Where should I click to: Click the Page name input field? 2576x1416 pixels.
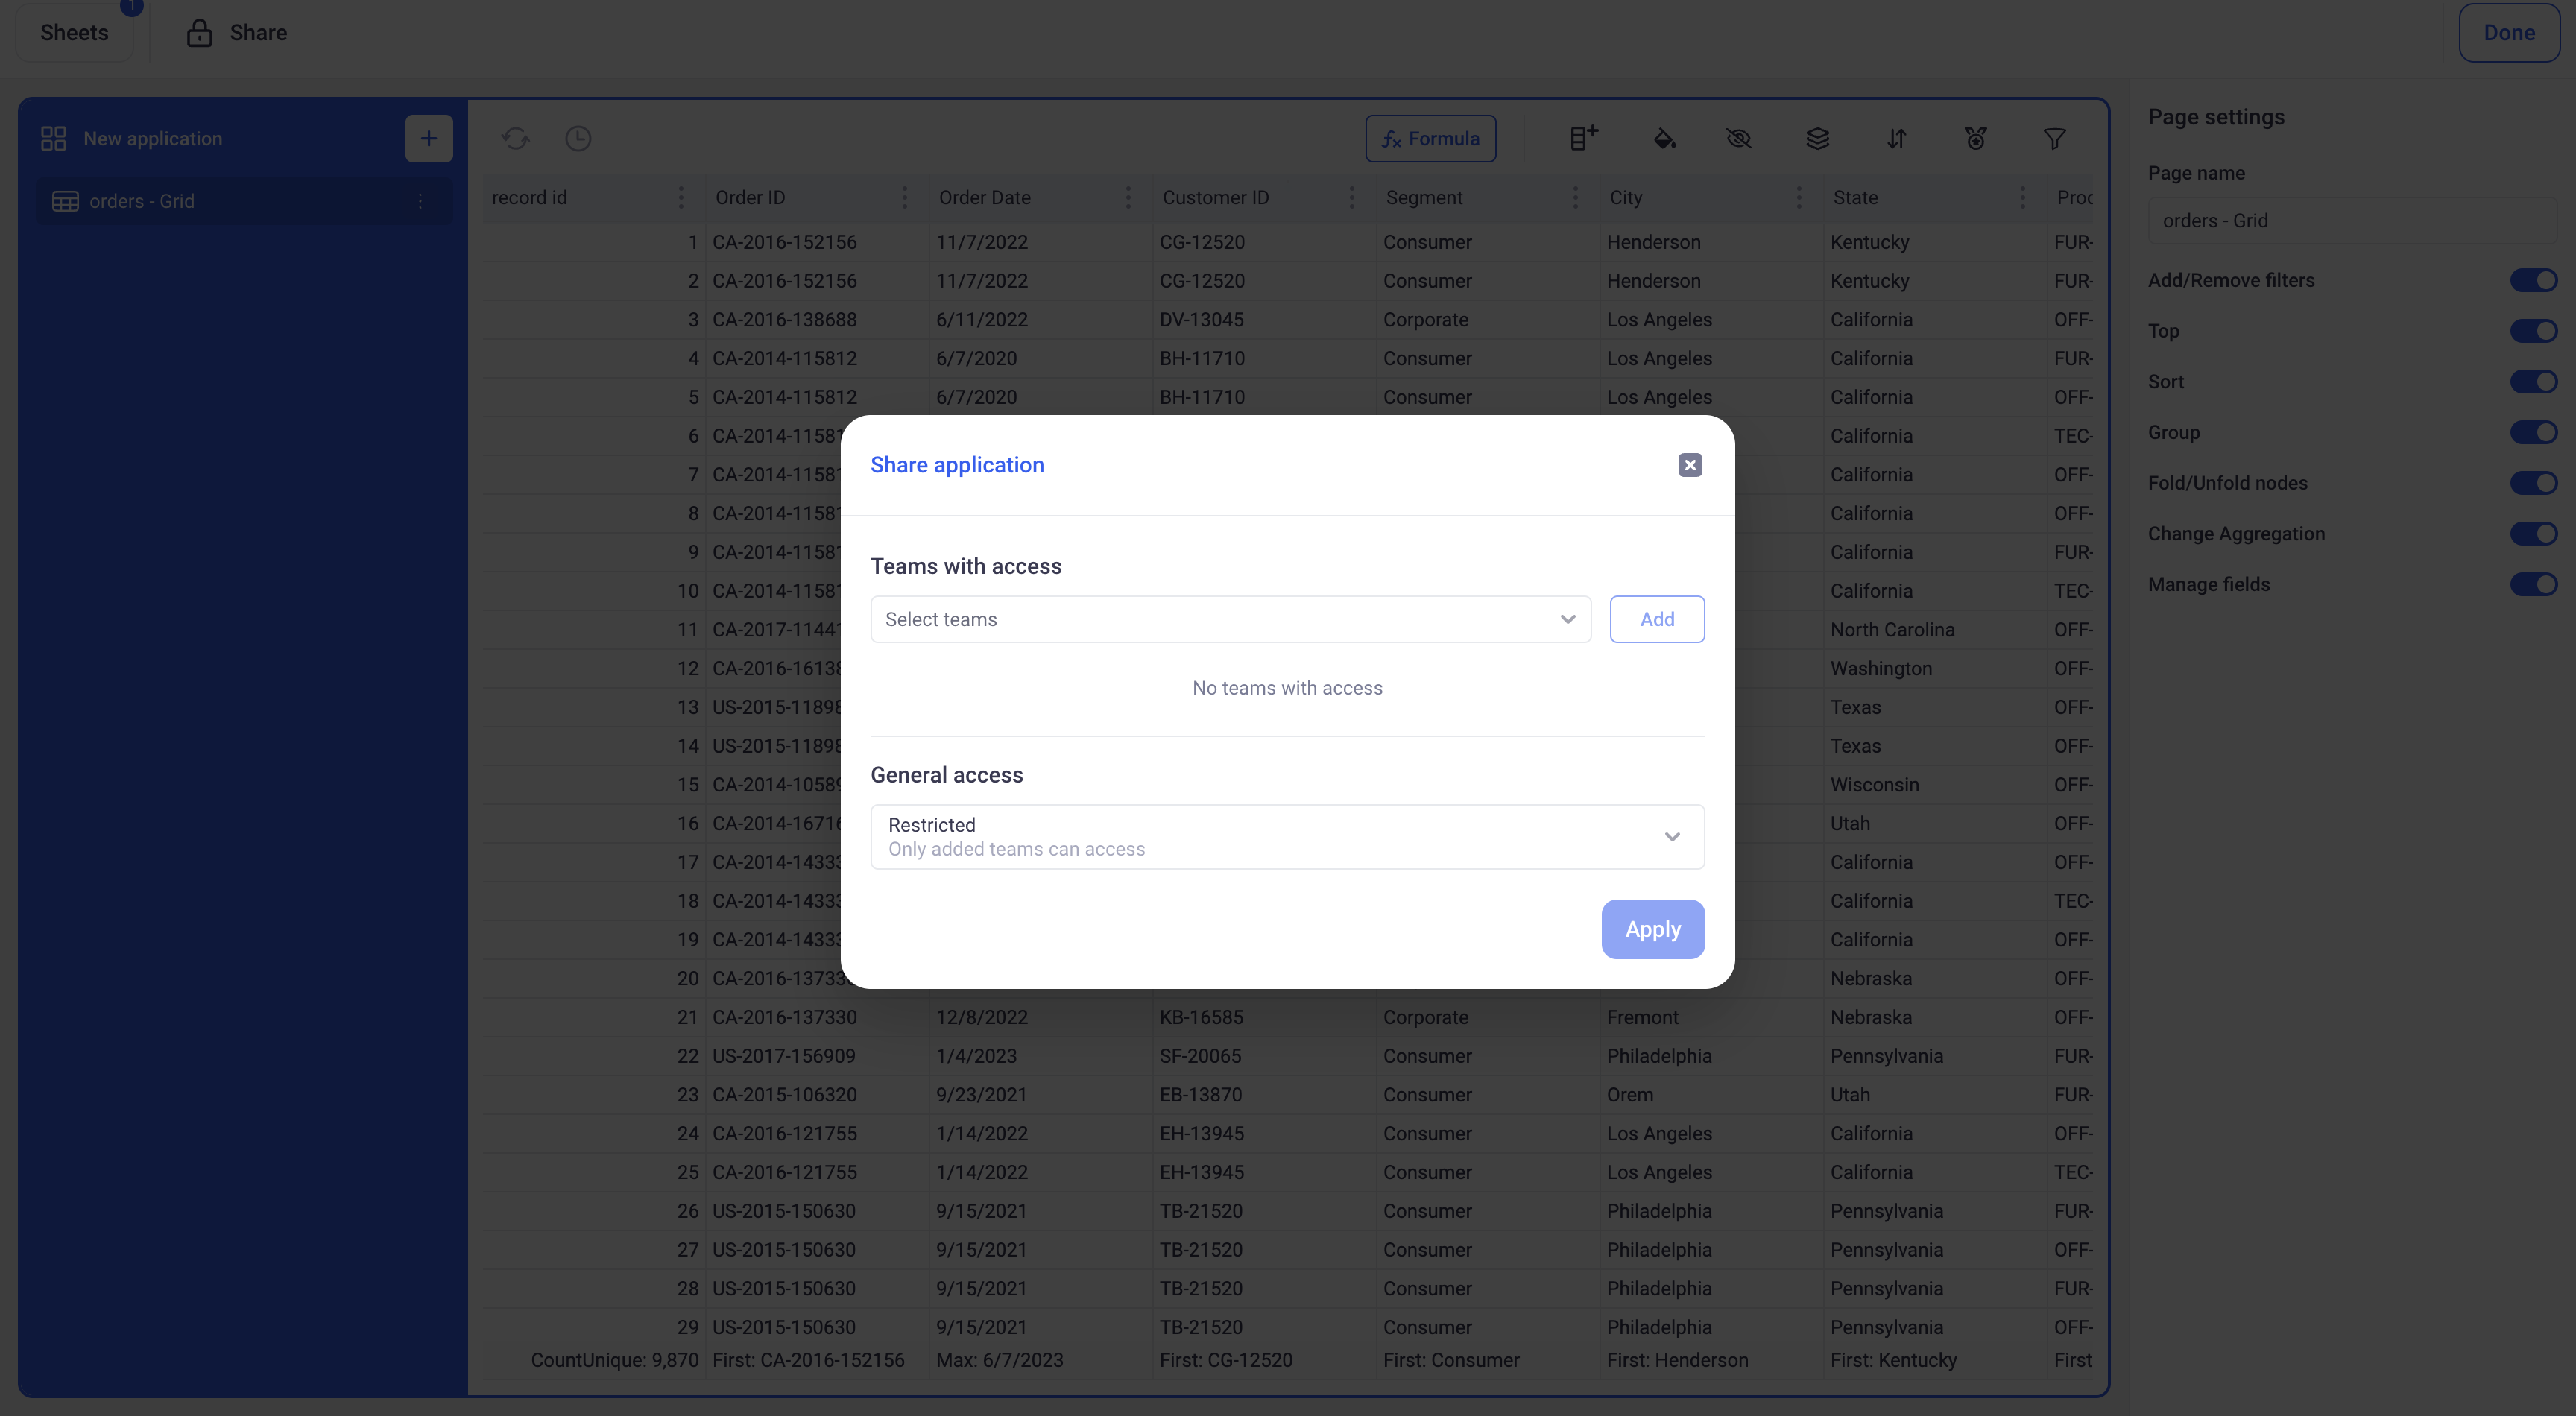[x=2350, y=220]
